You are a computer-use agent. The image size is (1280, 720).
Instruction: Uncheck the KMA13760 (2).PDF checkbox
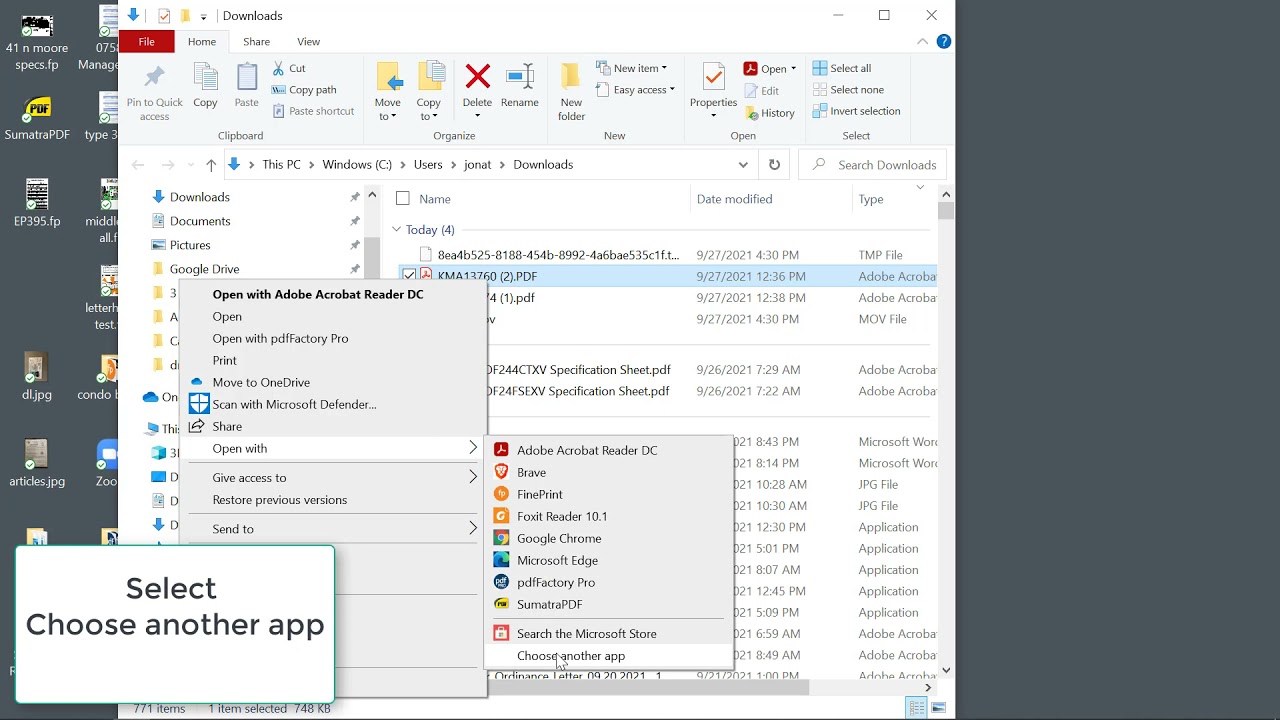(x=409, y=275)
